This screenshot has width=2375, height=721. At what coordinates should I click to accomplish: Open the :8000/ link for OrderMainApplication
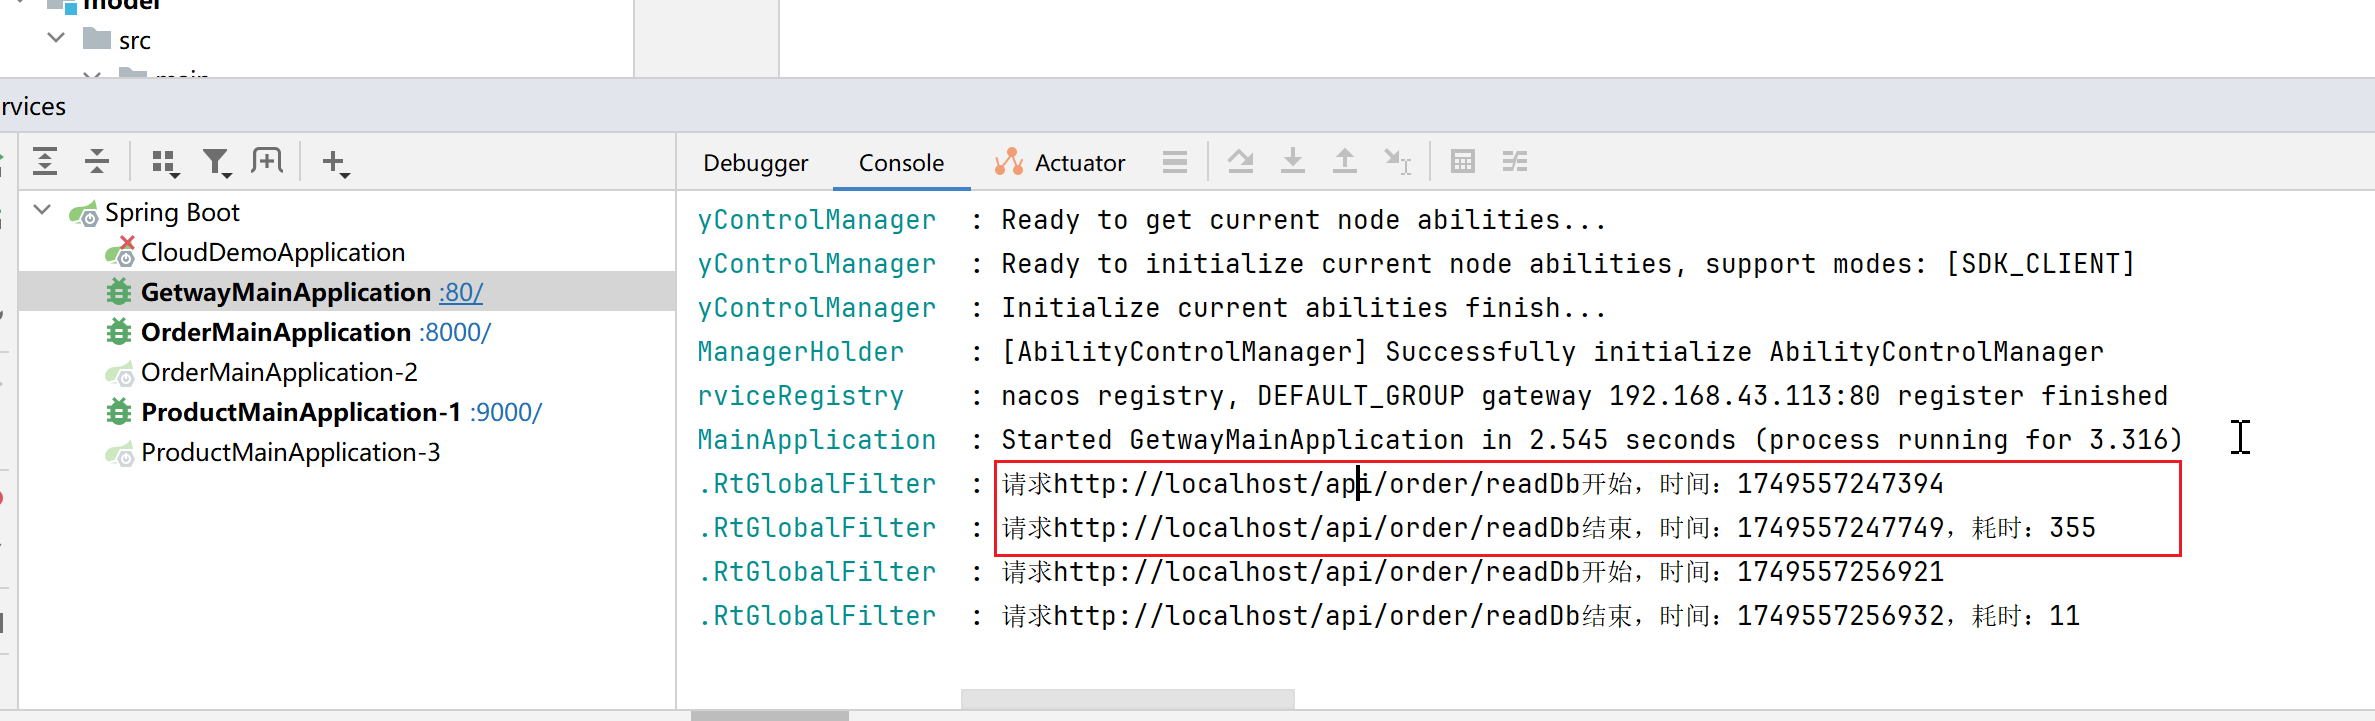pyautogui.click(x=455, y=332)
